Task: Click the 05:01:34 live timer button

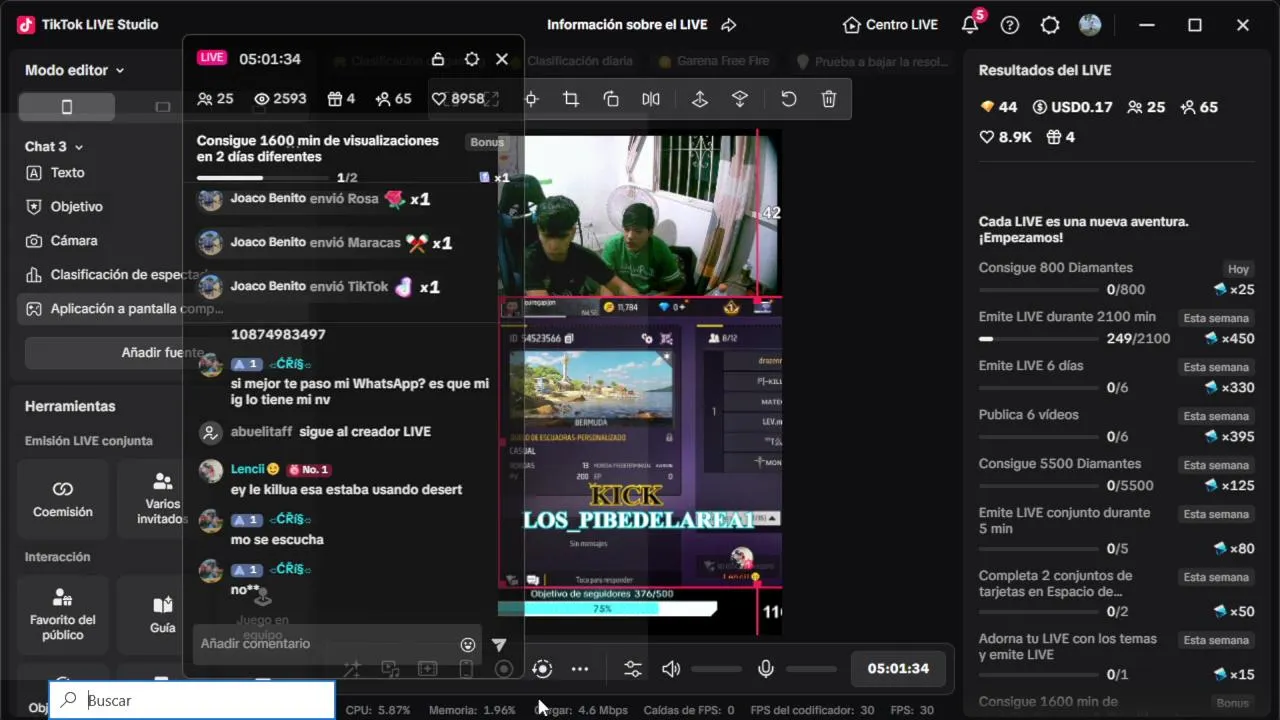Action: (x=898, y=669)
